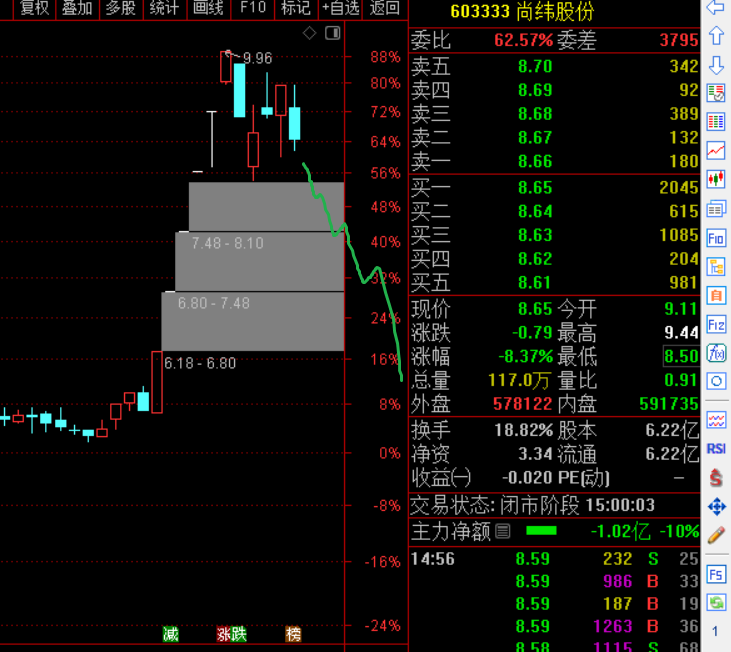731x652 pixels.
Task: Click the 总量 value 117.0万
Action: [519, 381]
